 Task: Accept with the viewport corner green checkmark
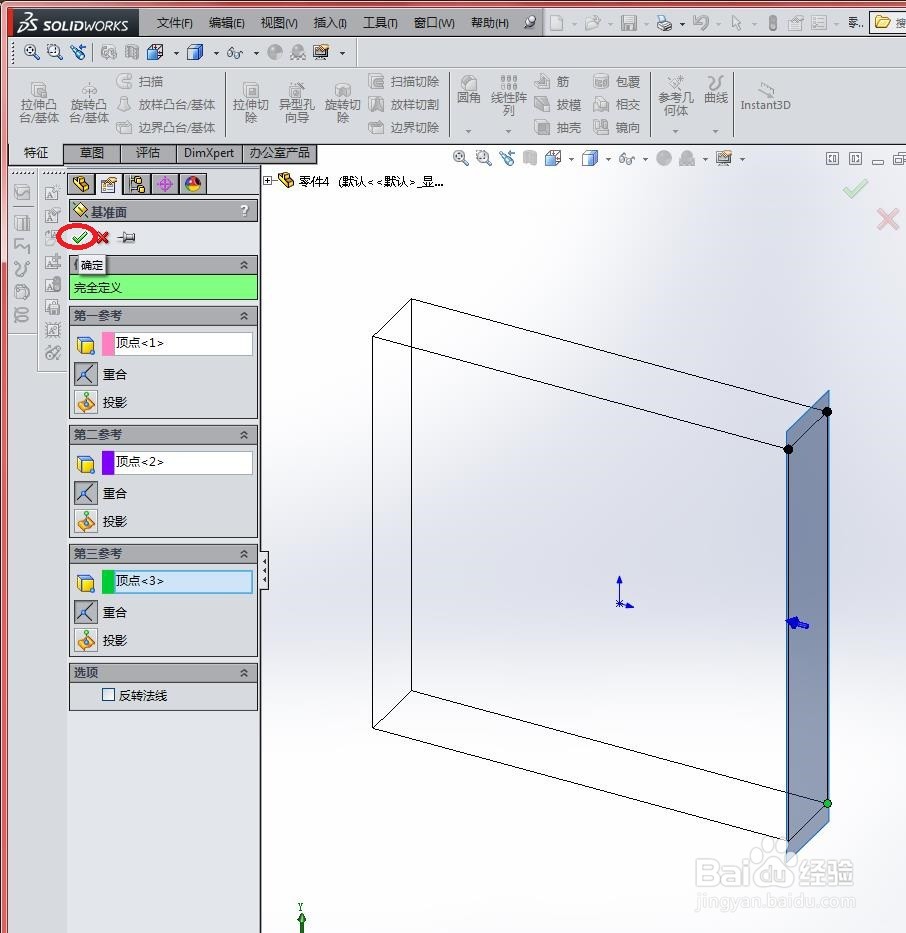coord(855,189)
